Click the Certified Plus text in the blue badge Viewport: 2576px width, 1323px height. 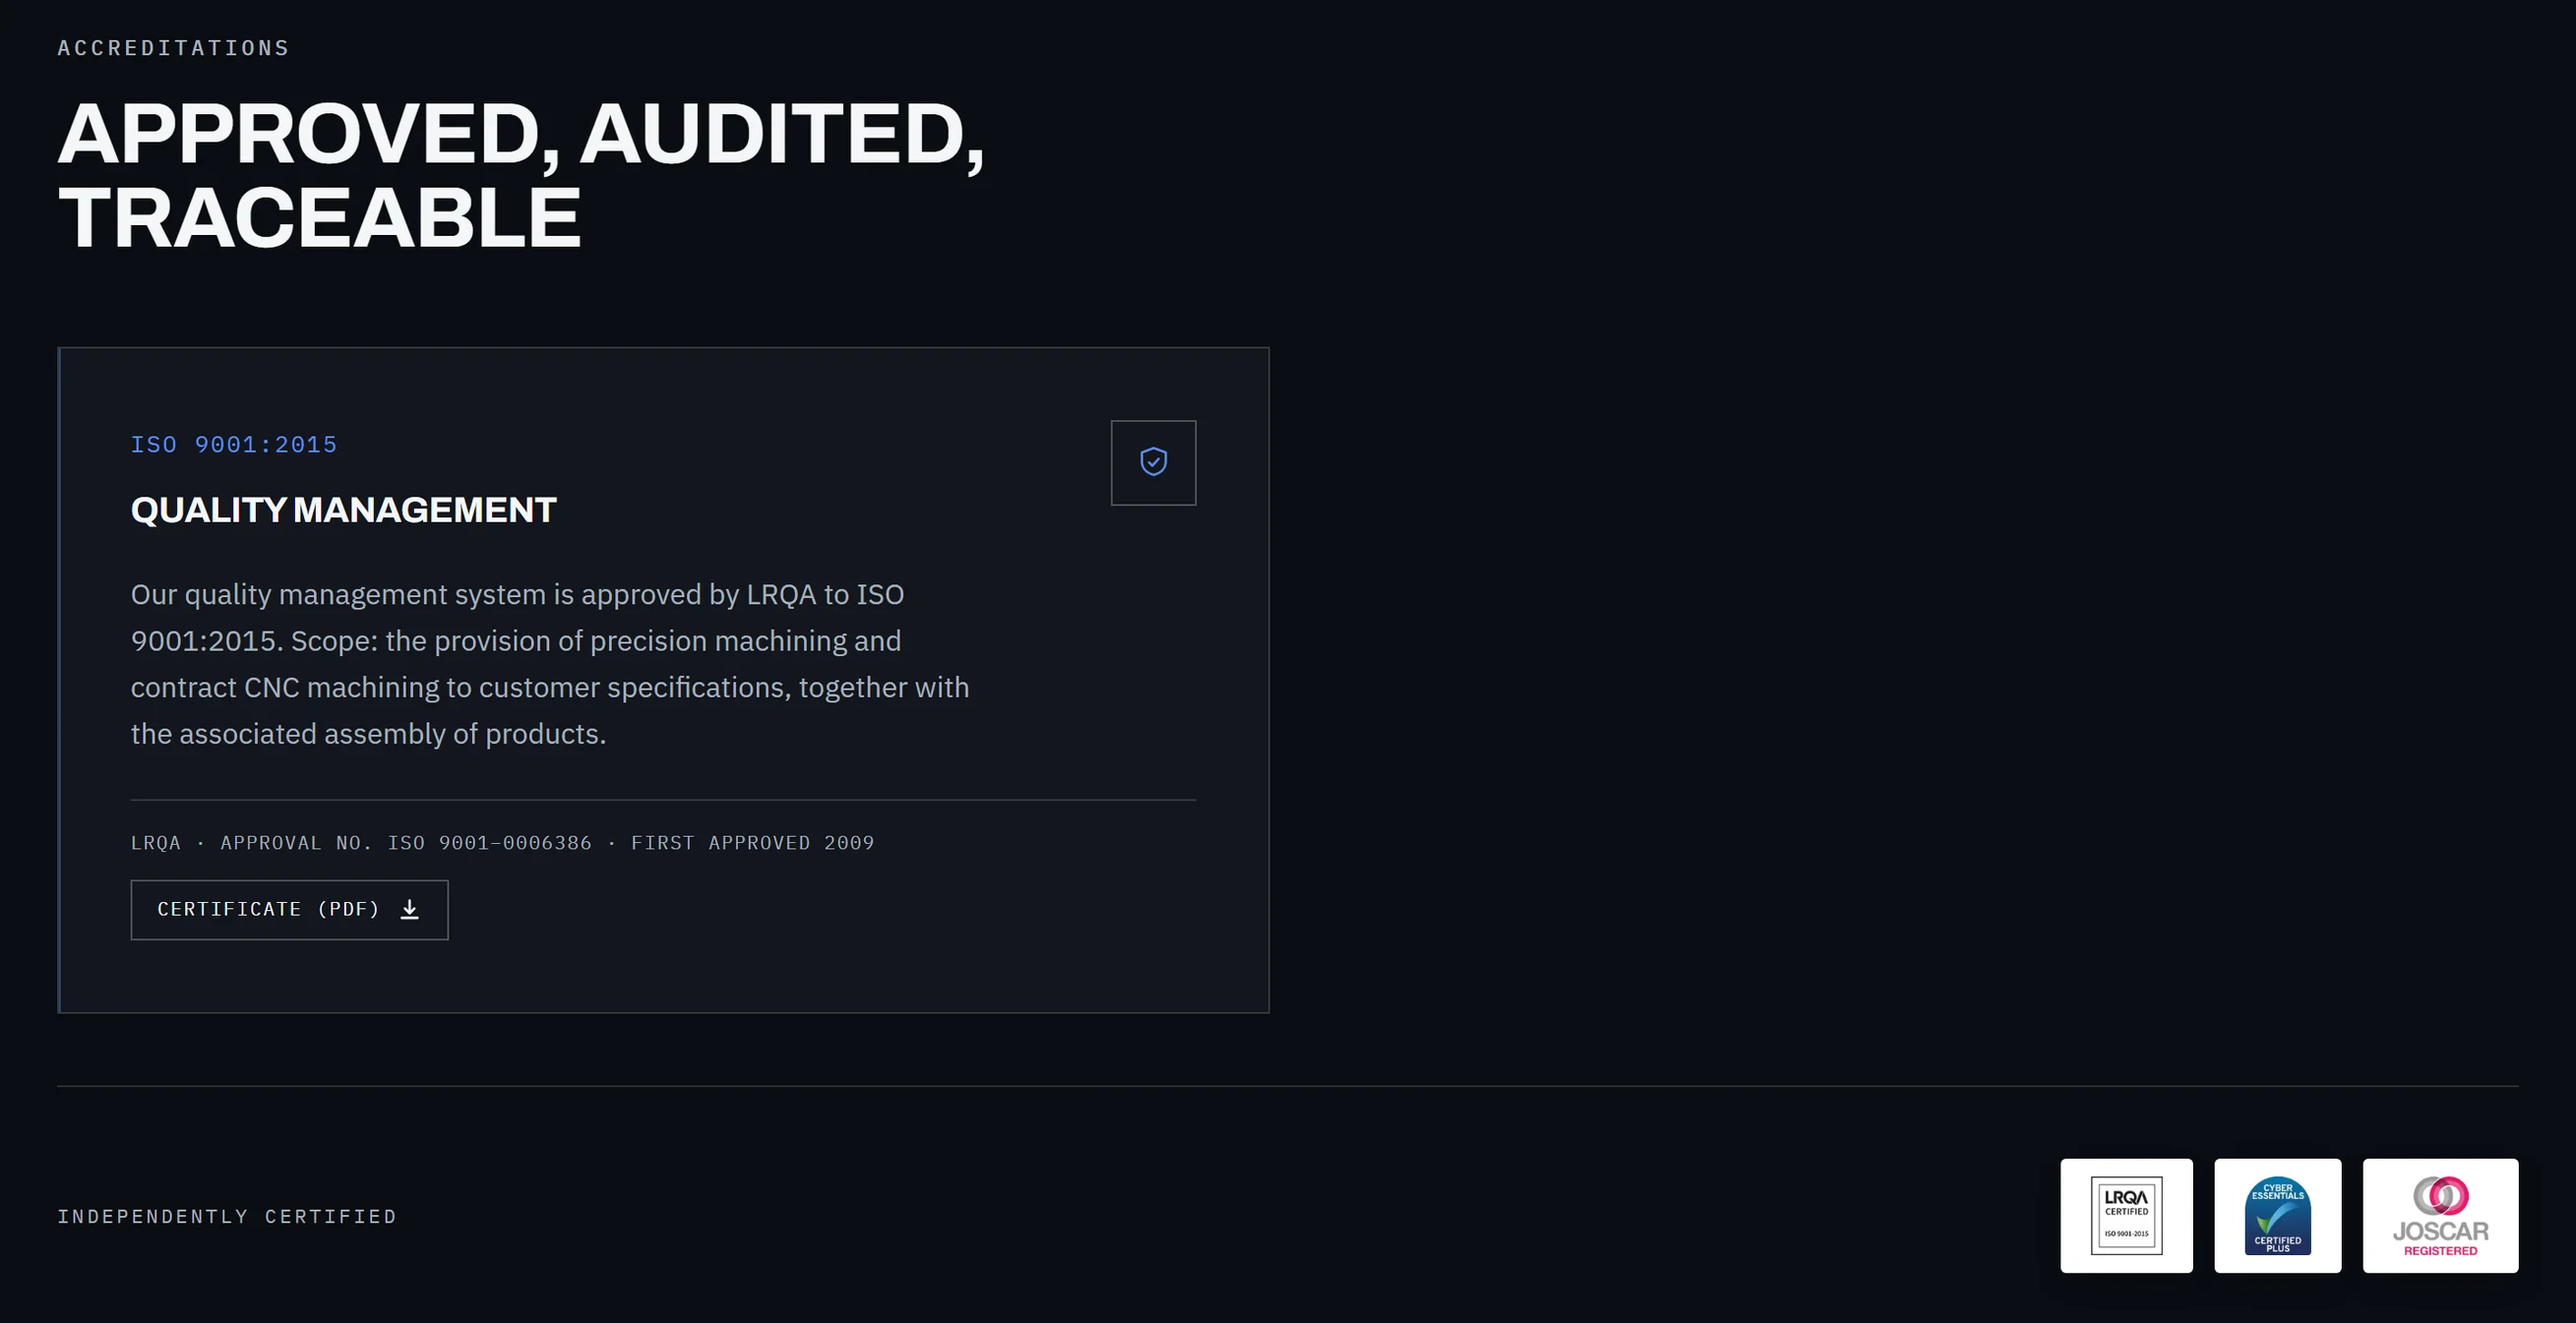point(2277,1244)
